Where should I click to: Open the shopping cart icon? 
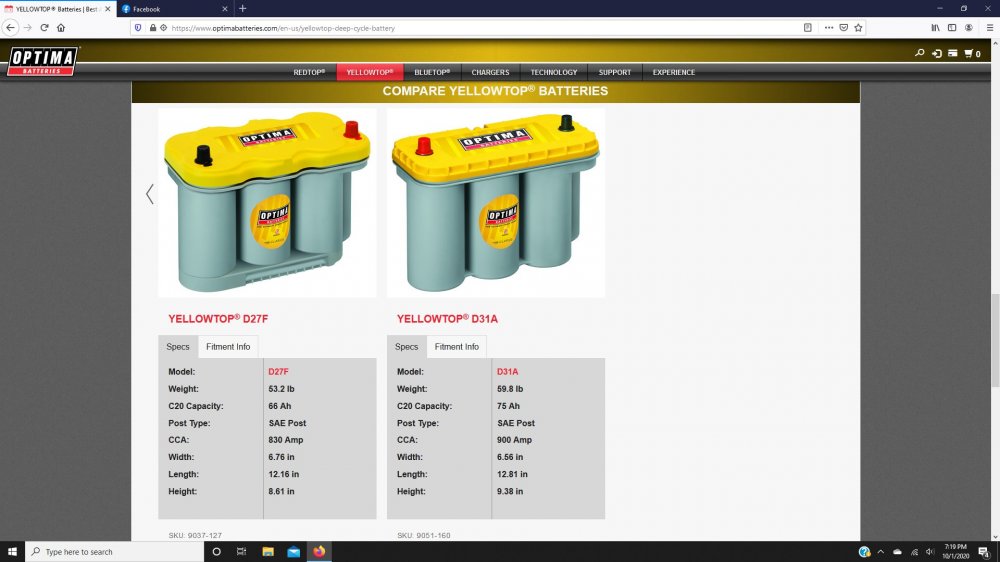971,53
